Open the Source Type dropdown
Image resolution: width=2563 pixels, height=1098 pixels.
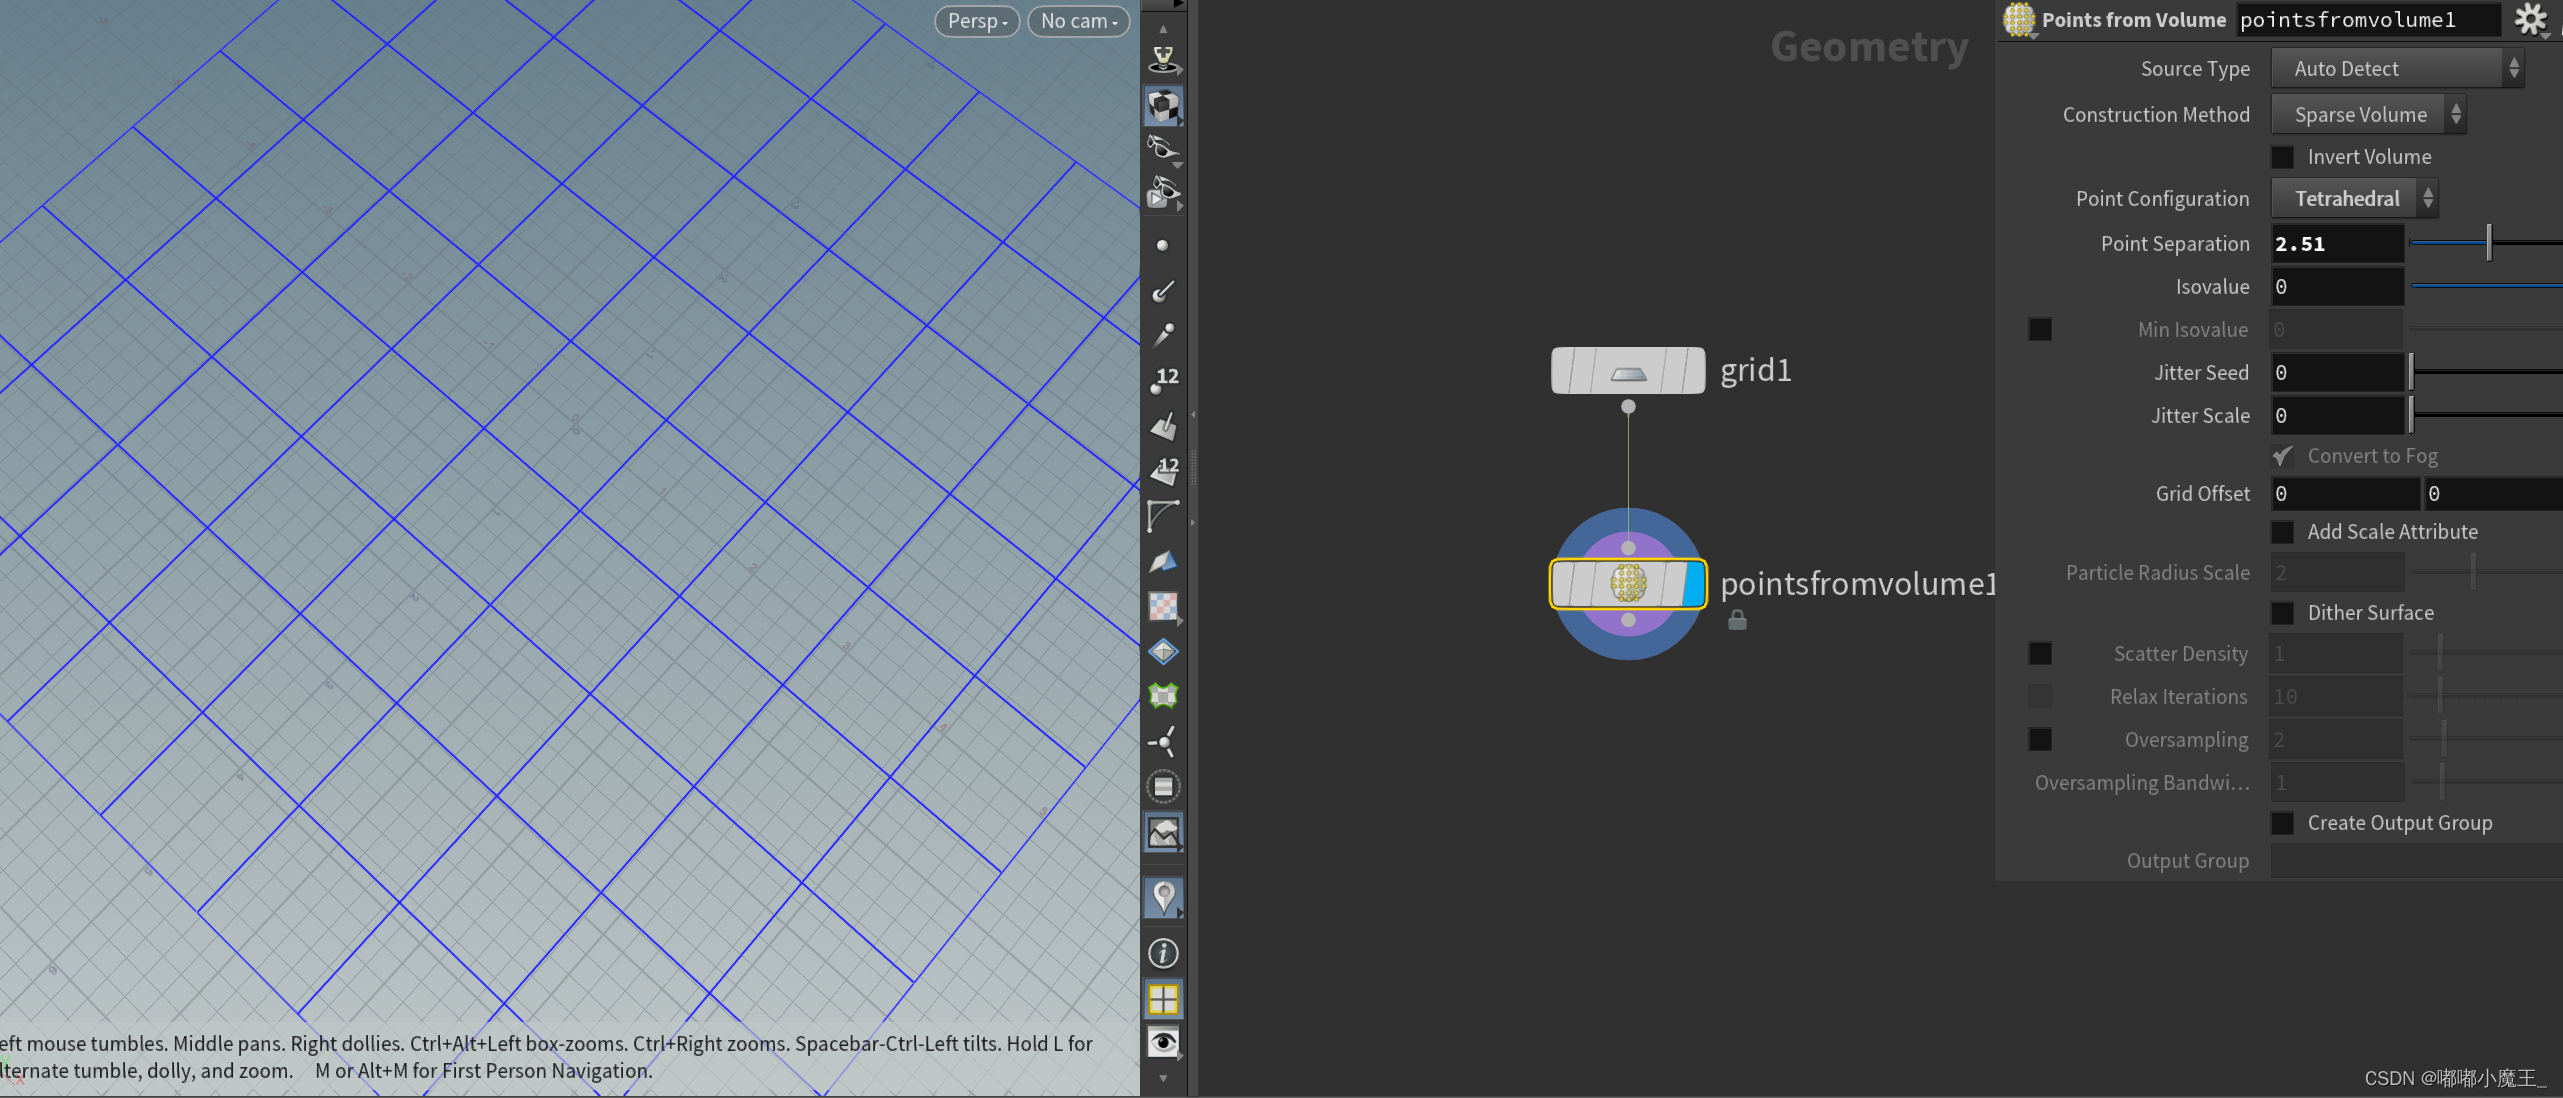click(x=2396, y=69)
